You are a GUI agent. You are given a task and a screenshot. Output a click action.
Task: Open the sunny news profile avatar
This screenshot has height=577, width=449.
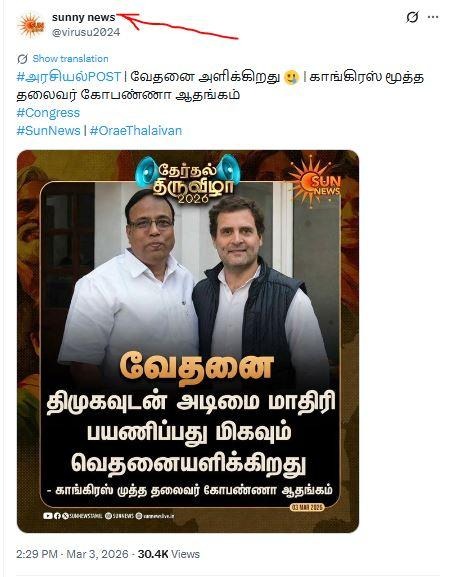(32, 25)
